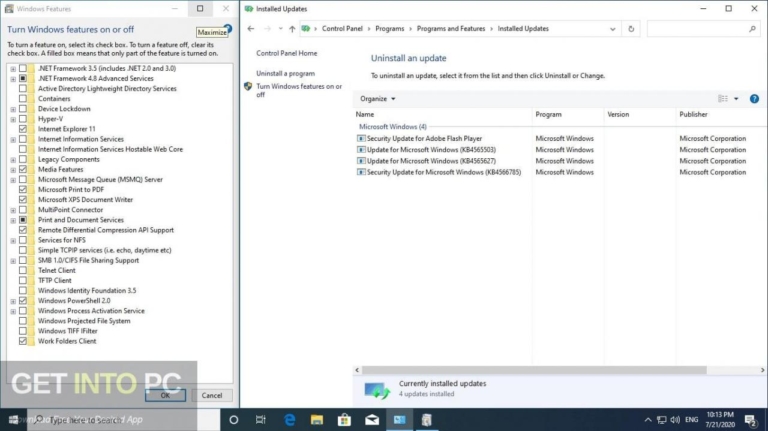The width and height of the screenshot is (768, 431).
Task: Click icon of Update KB4565503 row
Action: coord(361,150)
